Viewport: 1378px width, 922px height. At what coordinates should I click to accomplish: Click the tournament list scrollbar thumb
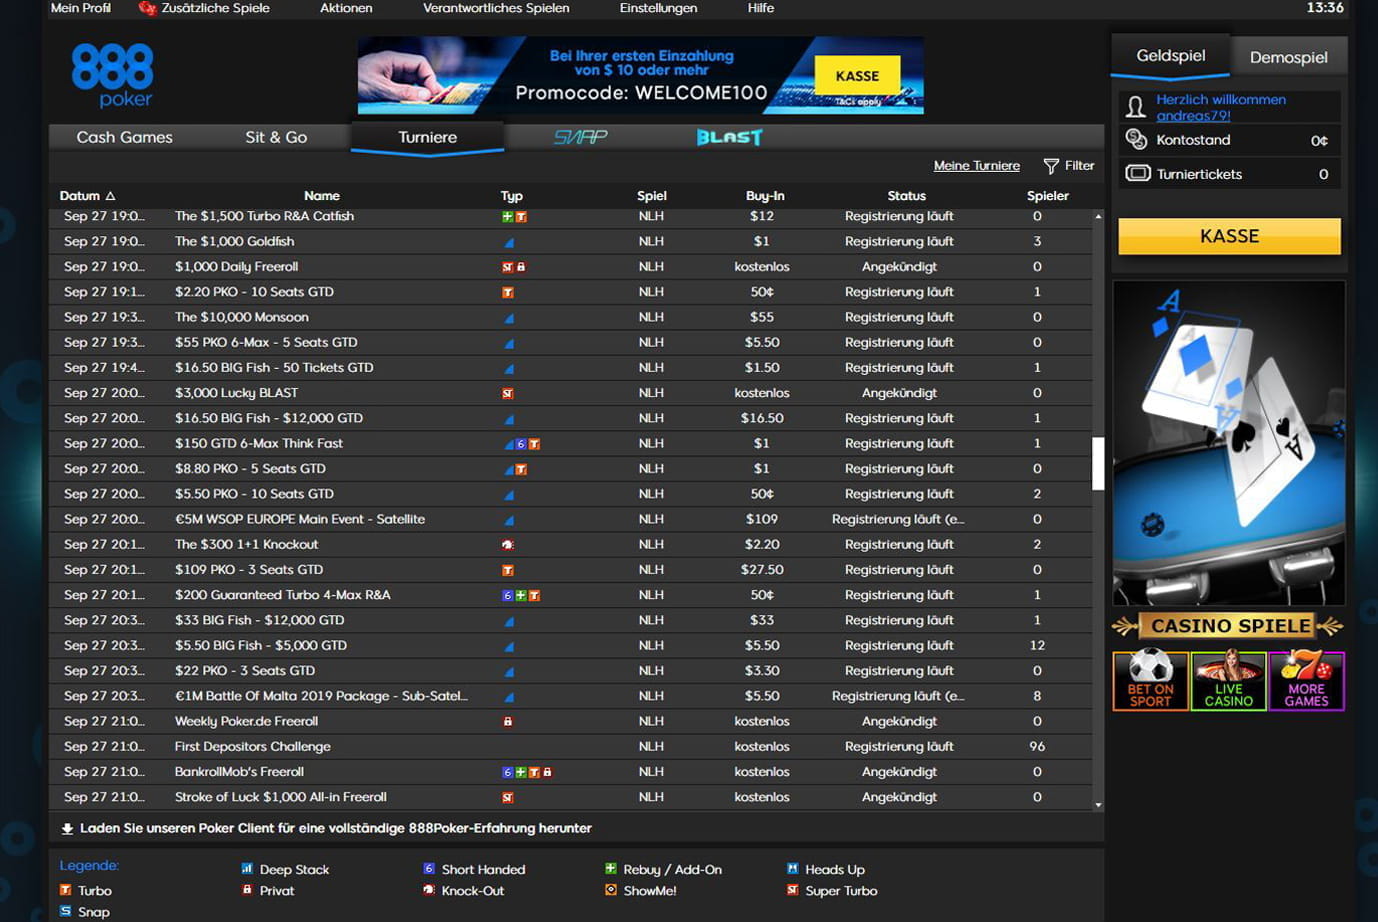1097,463
